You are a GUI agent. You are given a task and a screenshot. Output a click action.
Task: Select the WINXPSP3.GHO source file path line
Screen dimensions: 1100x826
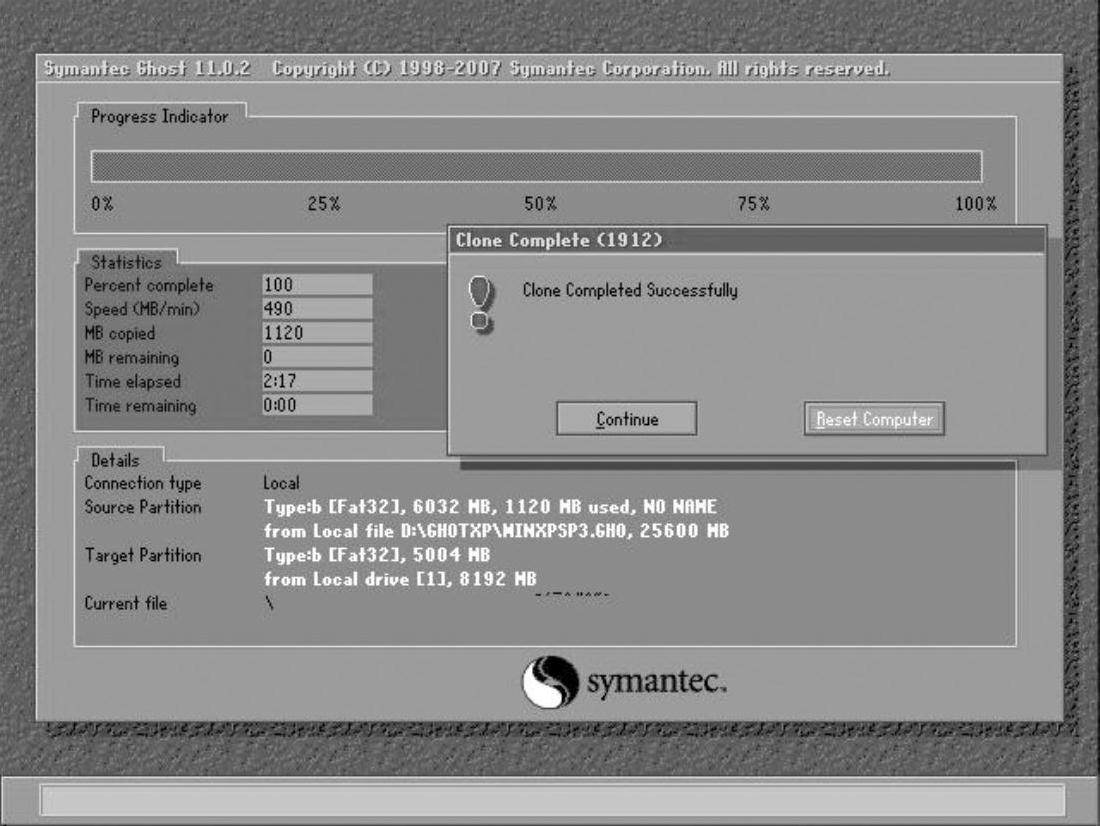495,531
